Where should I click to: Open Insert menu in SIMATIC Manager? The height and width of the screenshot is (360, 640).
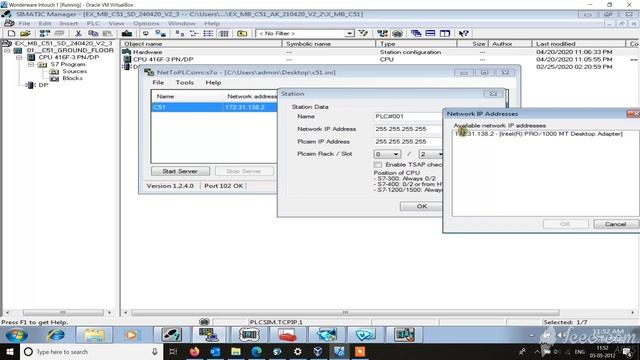click(x=69, y=24)
